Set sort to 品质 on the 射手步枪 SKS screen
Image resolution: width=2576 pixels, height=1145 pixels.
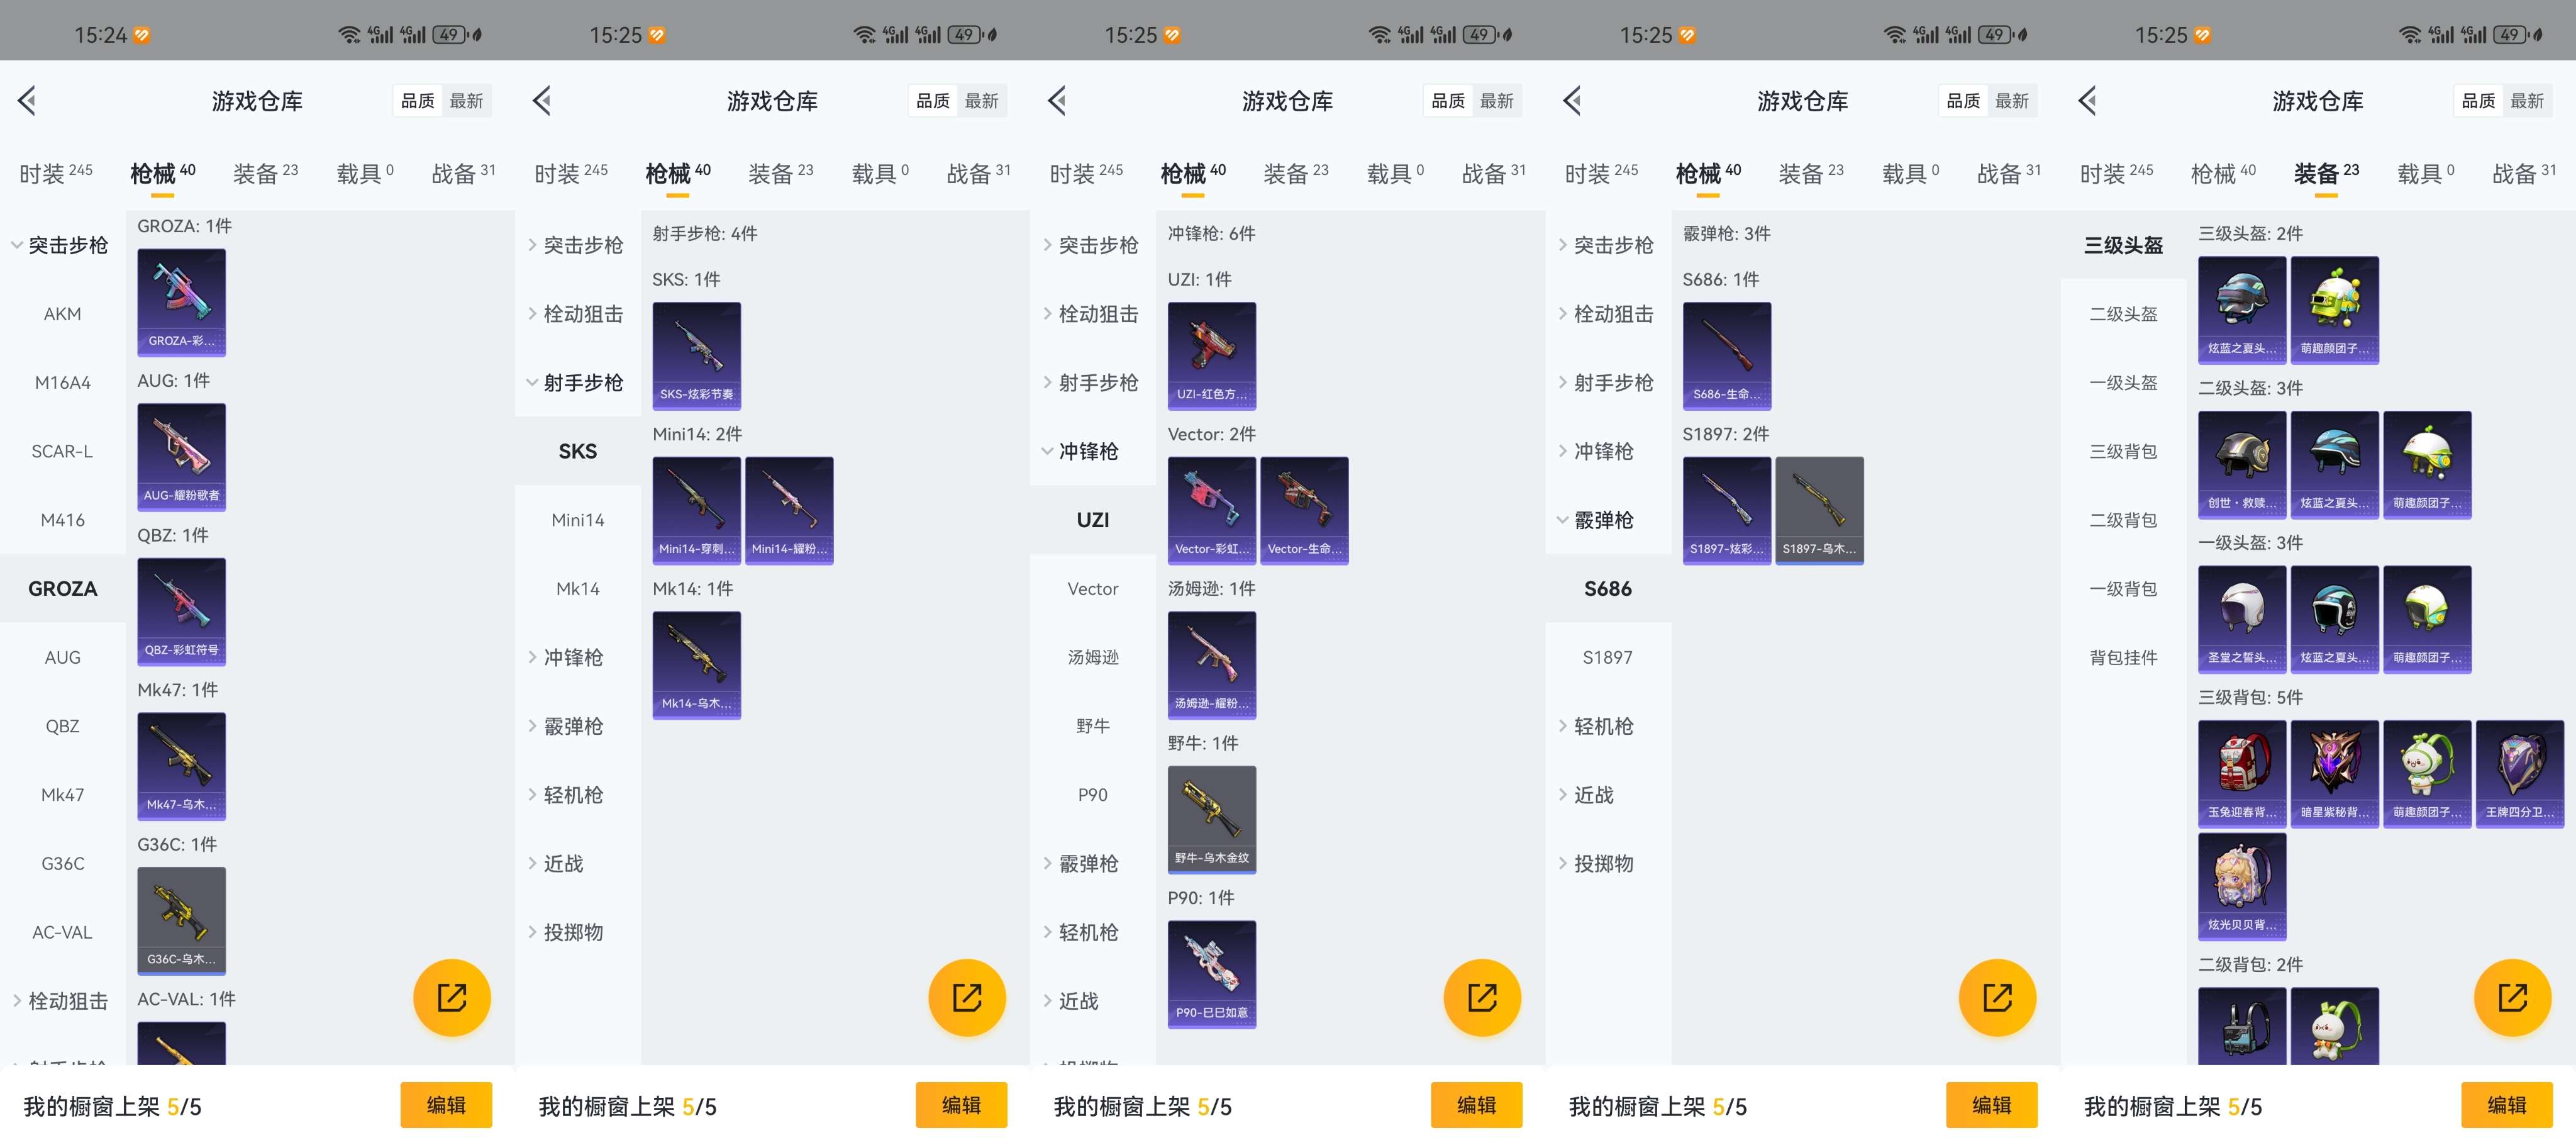click(933, 101)
